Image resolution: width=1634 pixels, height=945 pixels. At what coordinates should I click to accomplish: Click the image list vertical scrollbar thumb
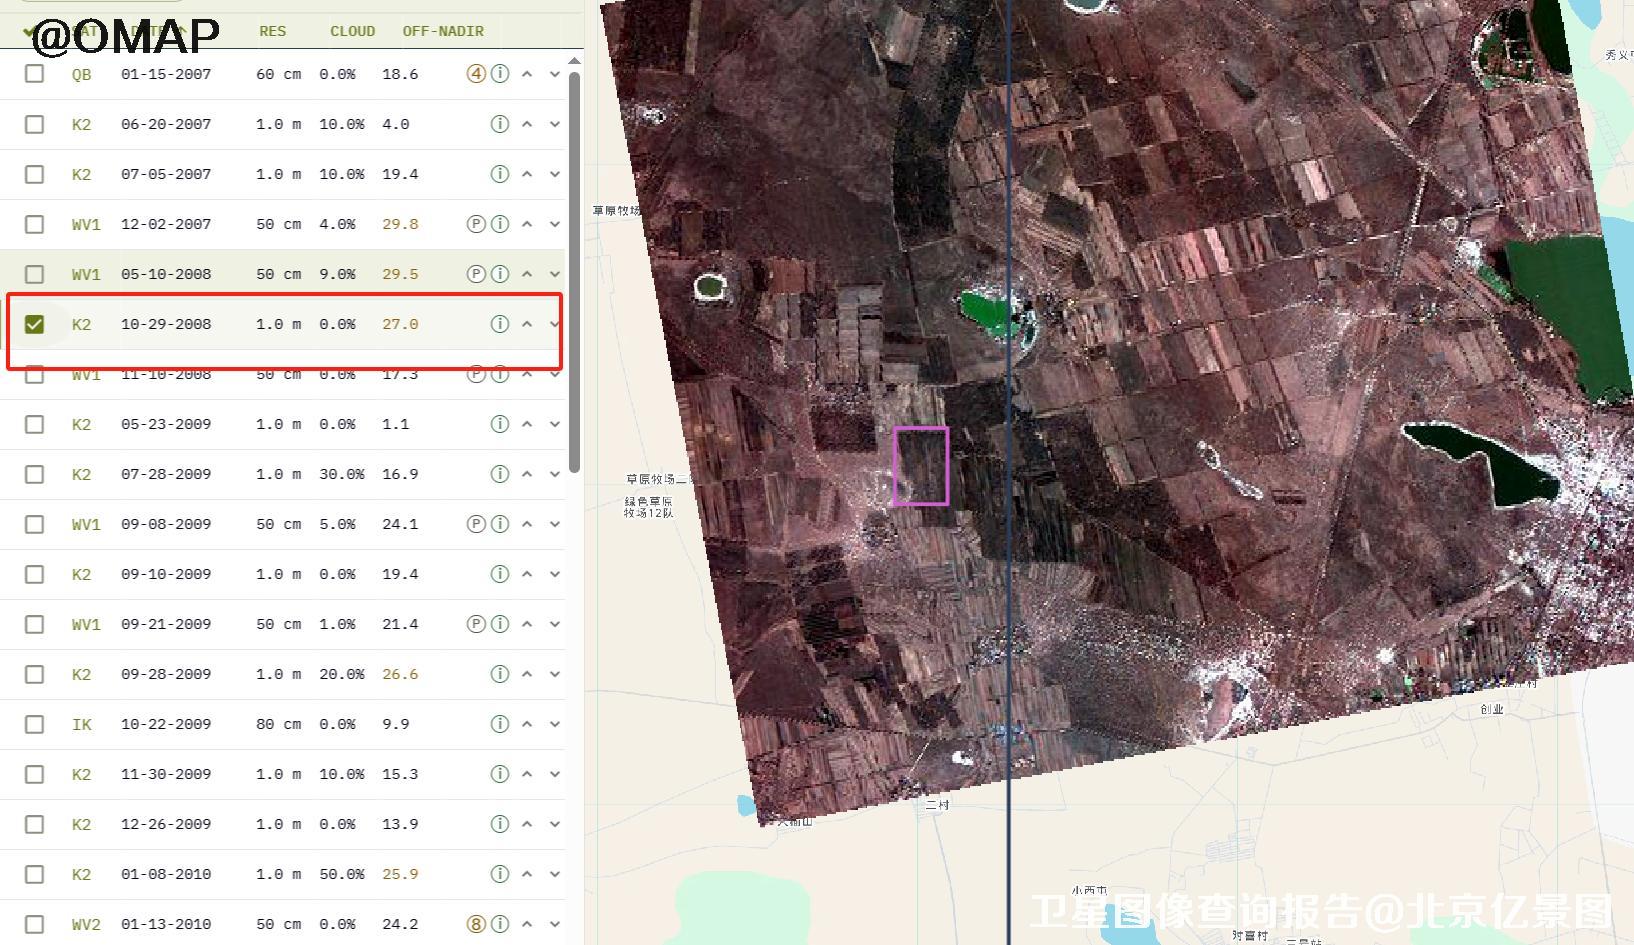[x=575, y=270]
